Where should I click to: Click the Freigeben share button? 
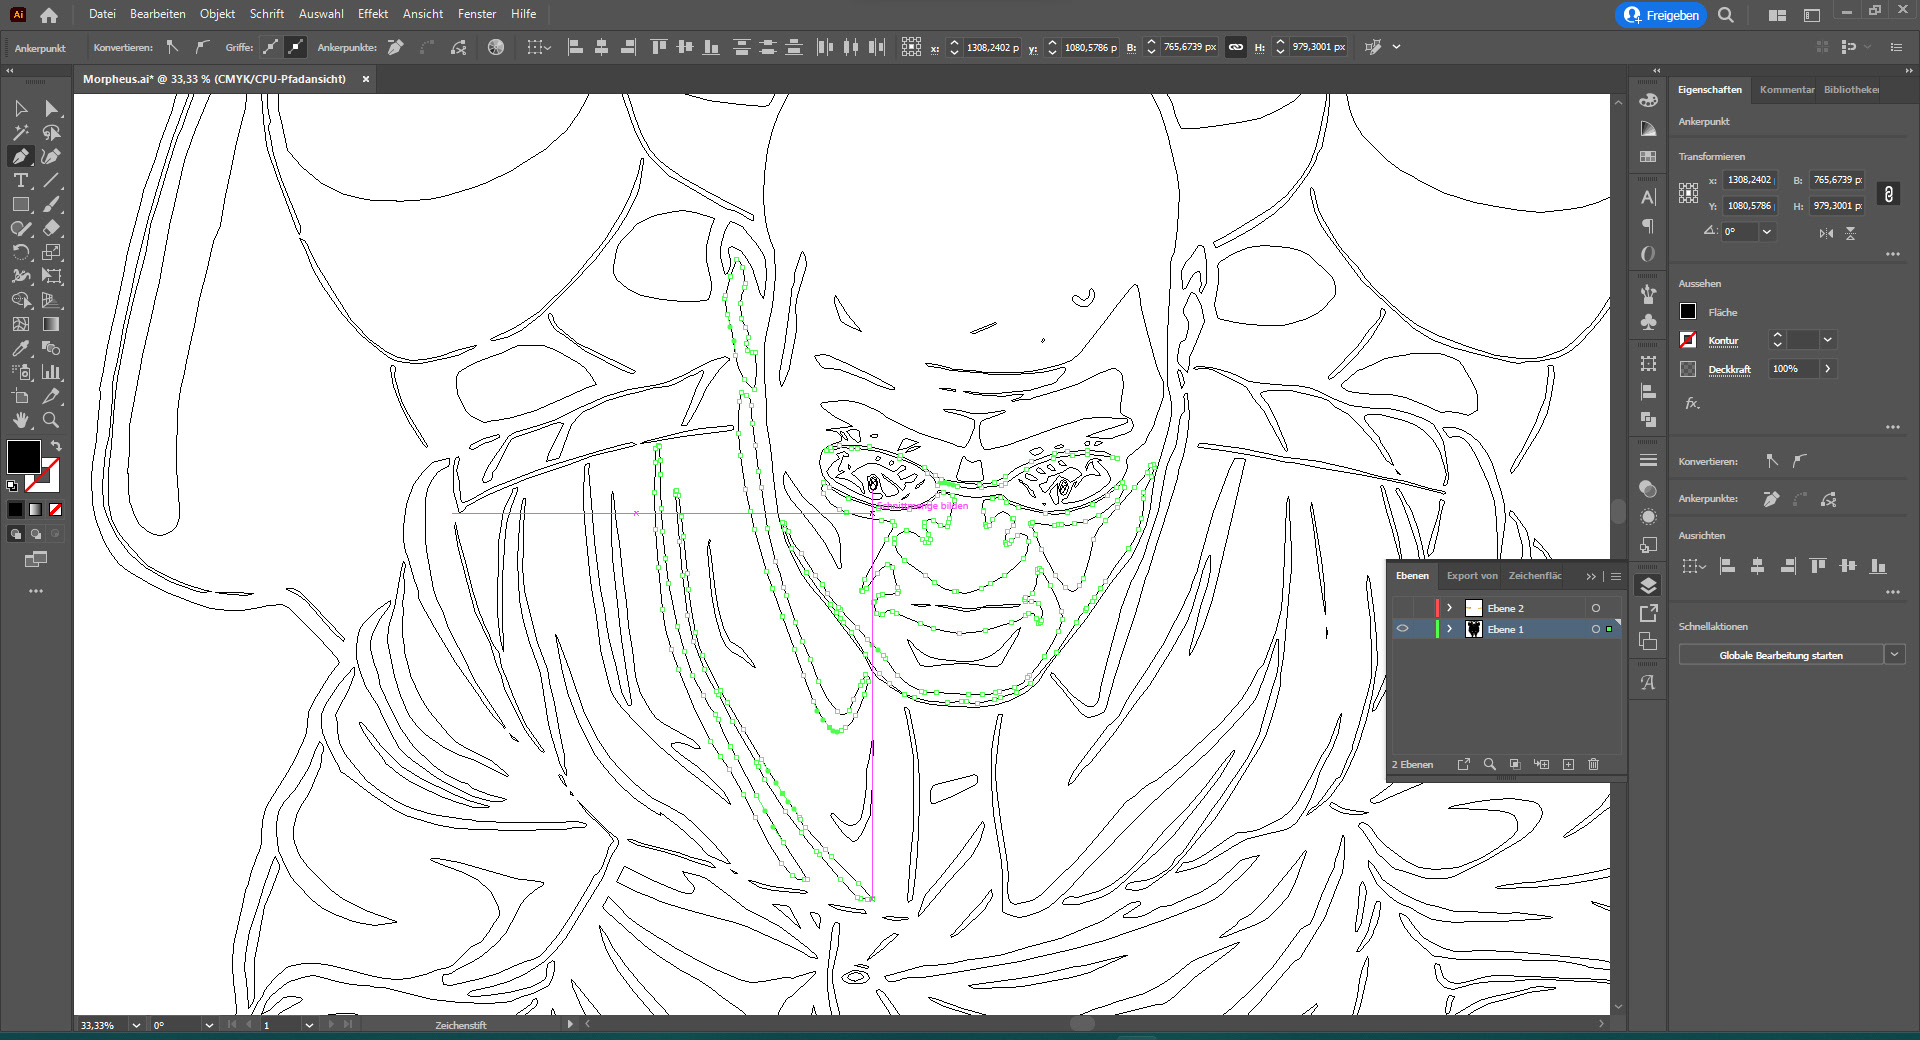(1661, 15)
